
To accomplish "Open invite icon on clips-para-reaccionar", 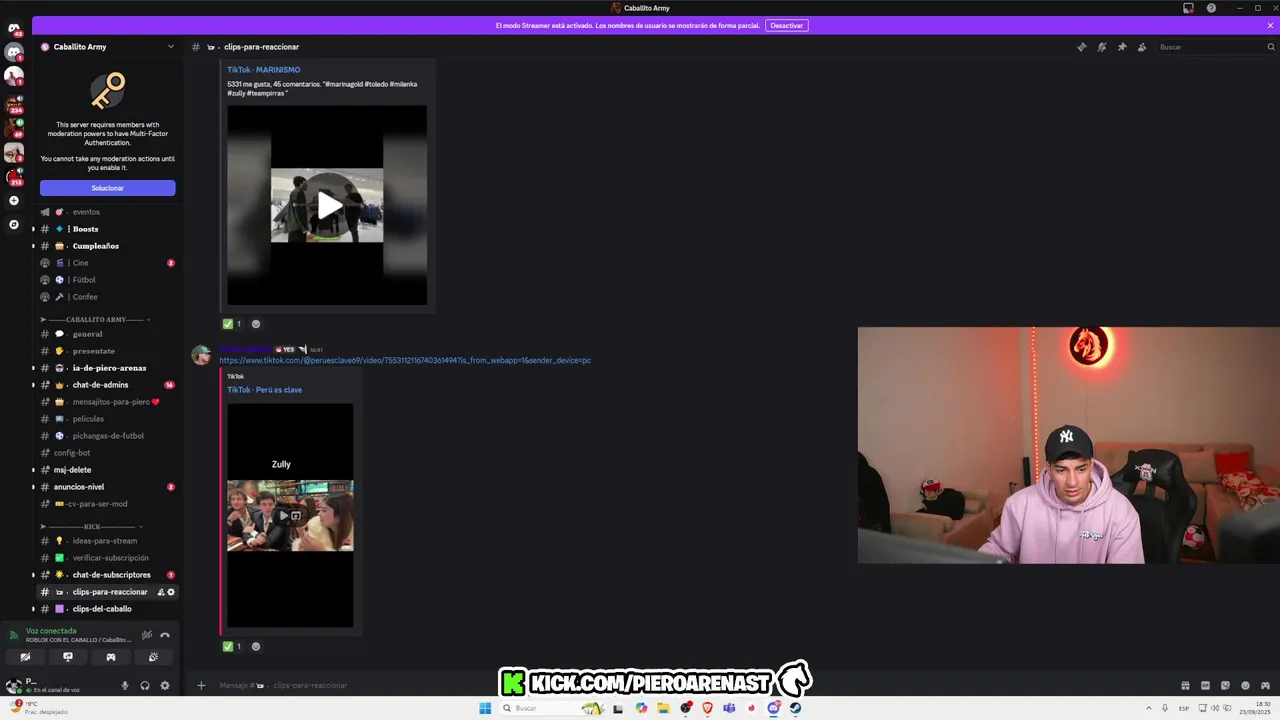I will click(161, 592).
